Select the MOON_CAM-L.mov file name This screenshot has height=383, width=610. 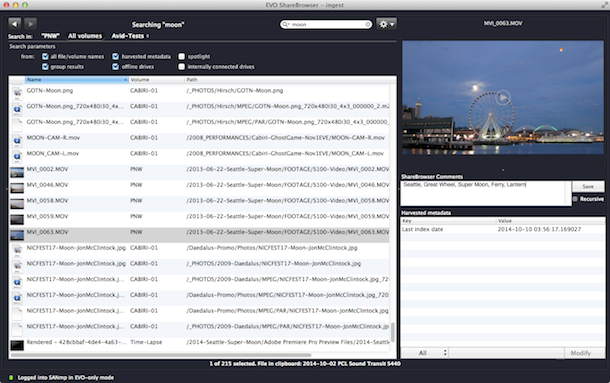(x=53, y=153)
